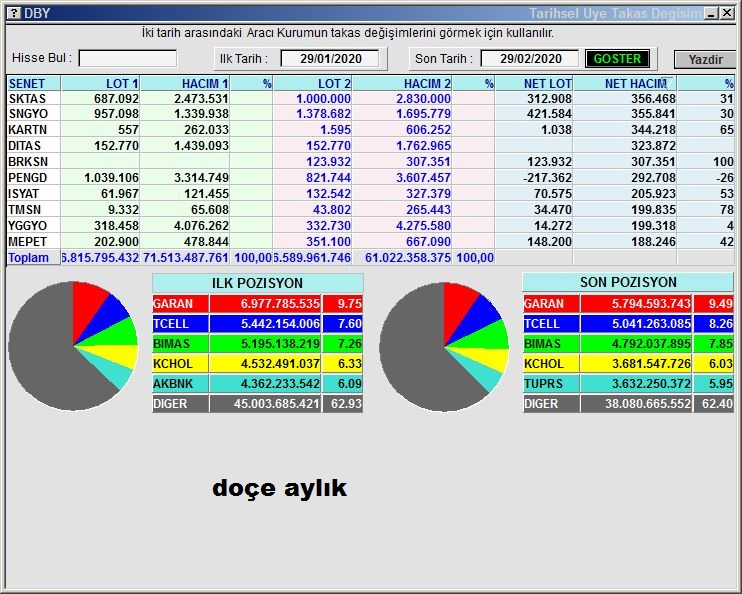Select the DITAS row
742x594 pixels.
(x=371, y=146)
